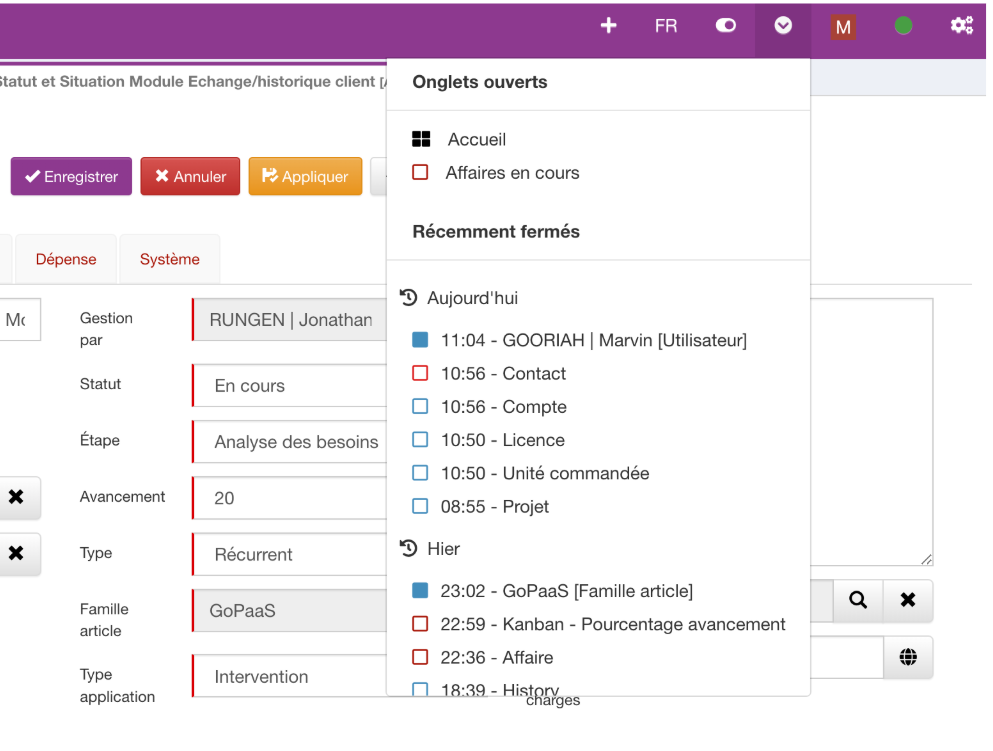Expand the Statut En cours dropdown
This screenshot has width=993, height=751.
pyautogui.click(x=290, y=386)
